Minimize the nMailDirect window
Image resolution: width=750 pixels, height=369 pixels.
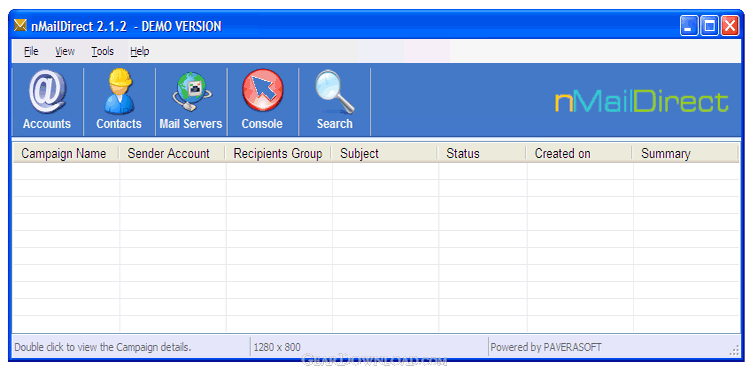[x=689, y=26]
